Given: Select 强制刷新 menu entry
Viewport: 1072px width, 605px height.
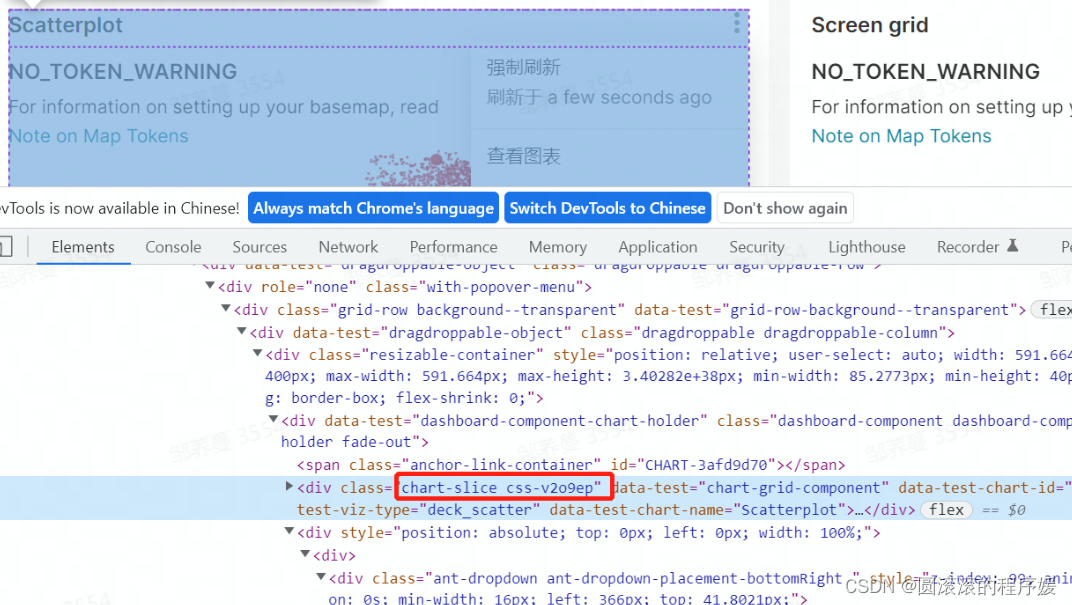Looking at the screenshot, I should (524, 68).
